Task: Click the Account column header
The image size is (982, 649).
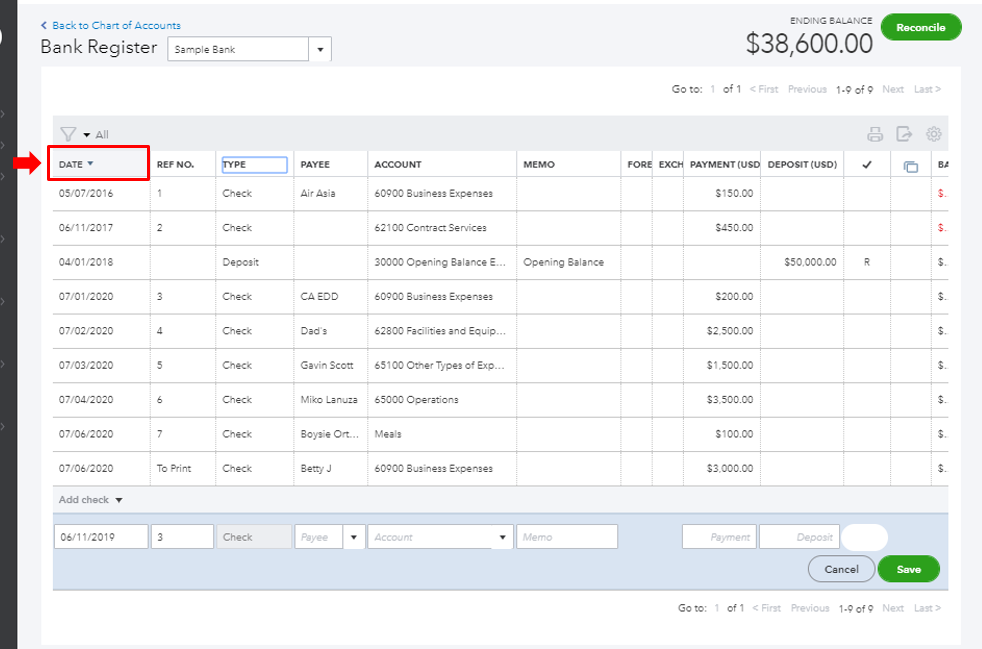Action: point(397,164)
